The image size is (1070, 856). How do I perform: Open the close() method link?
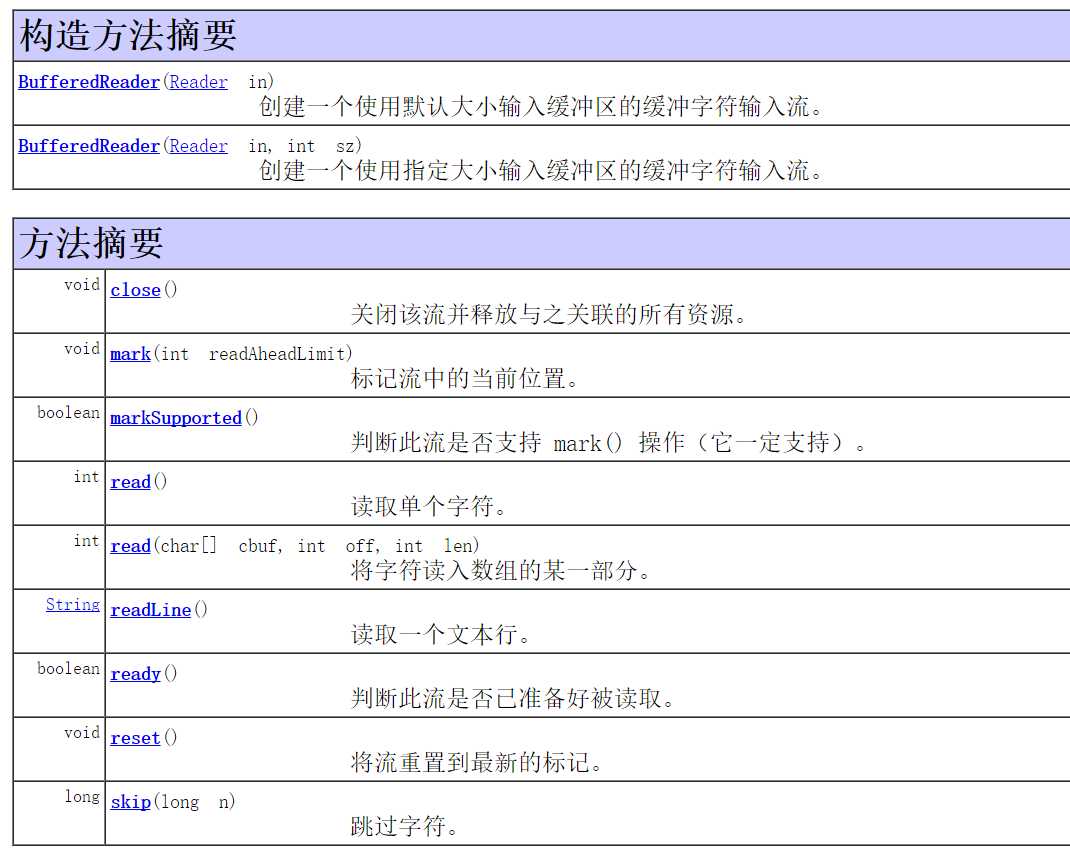click(135, 290)
